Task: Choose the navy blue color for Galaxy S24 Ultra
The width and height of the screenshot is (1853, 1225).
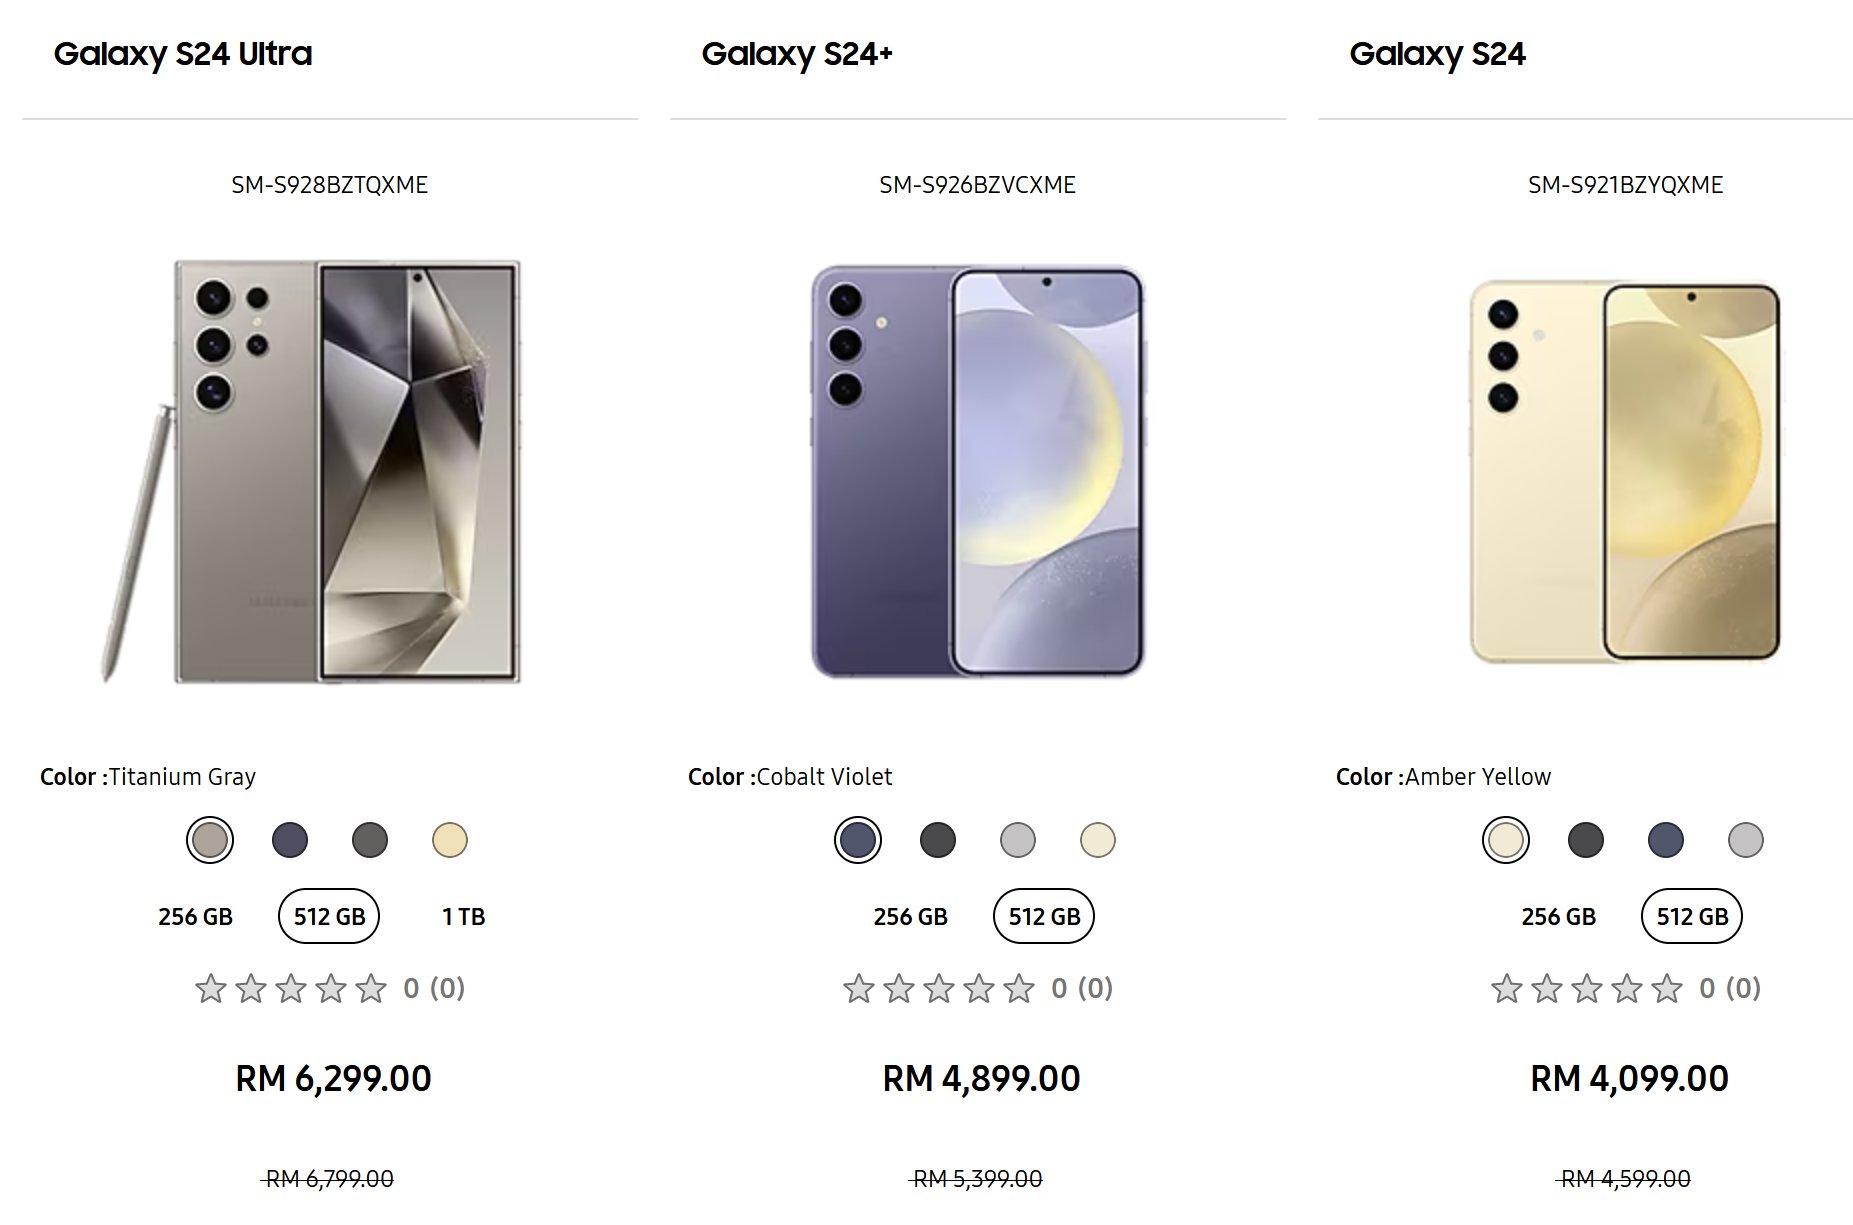Action: 291,840
